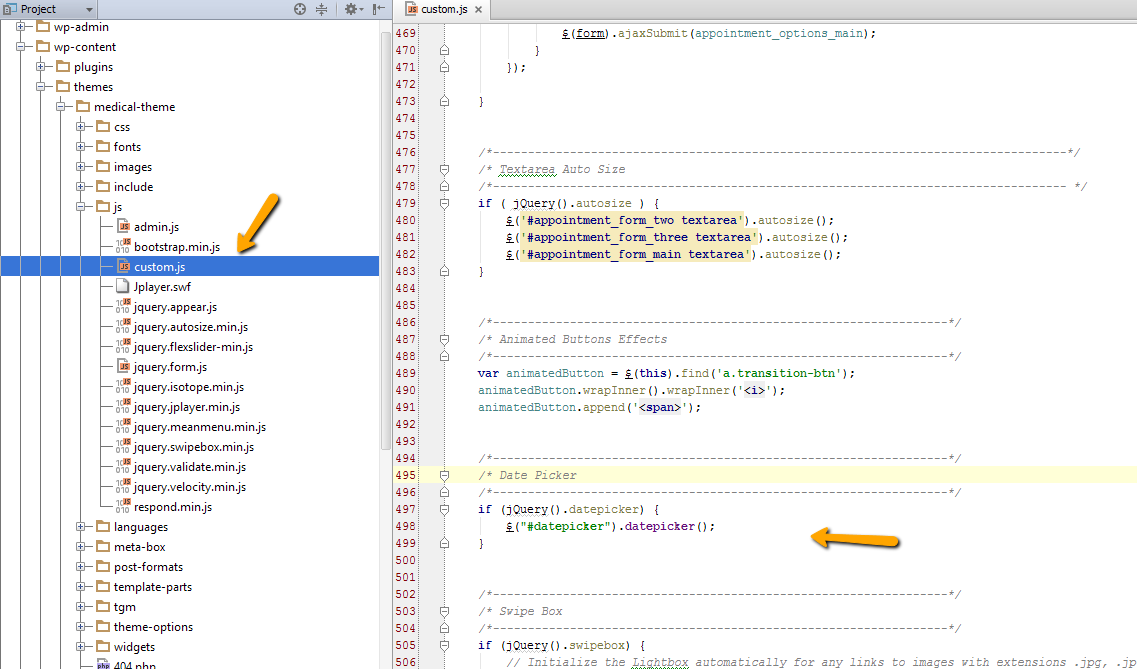This screenshot has width=1137, height=669.
Task: Fold the code block at line 479
Action: click(445, 204)
